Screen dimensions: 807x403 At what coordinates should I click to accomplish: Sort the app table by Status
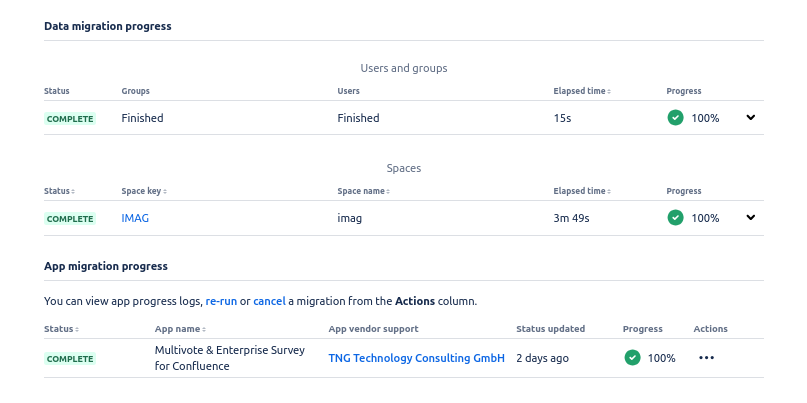click(x=60, y=329)
